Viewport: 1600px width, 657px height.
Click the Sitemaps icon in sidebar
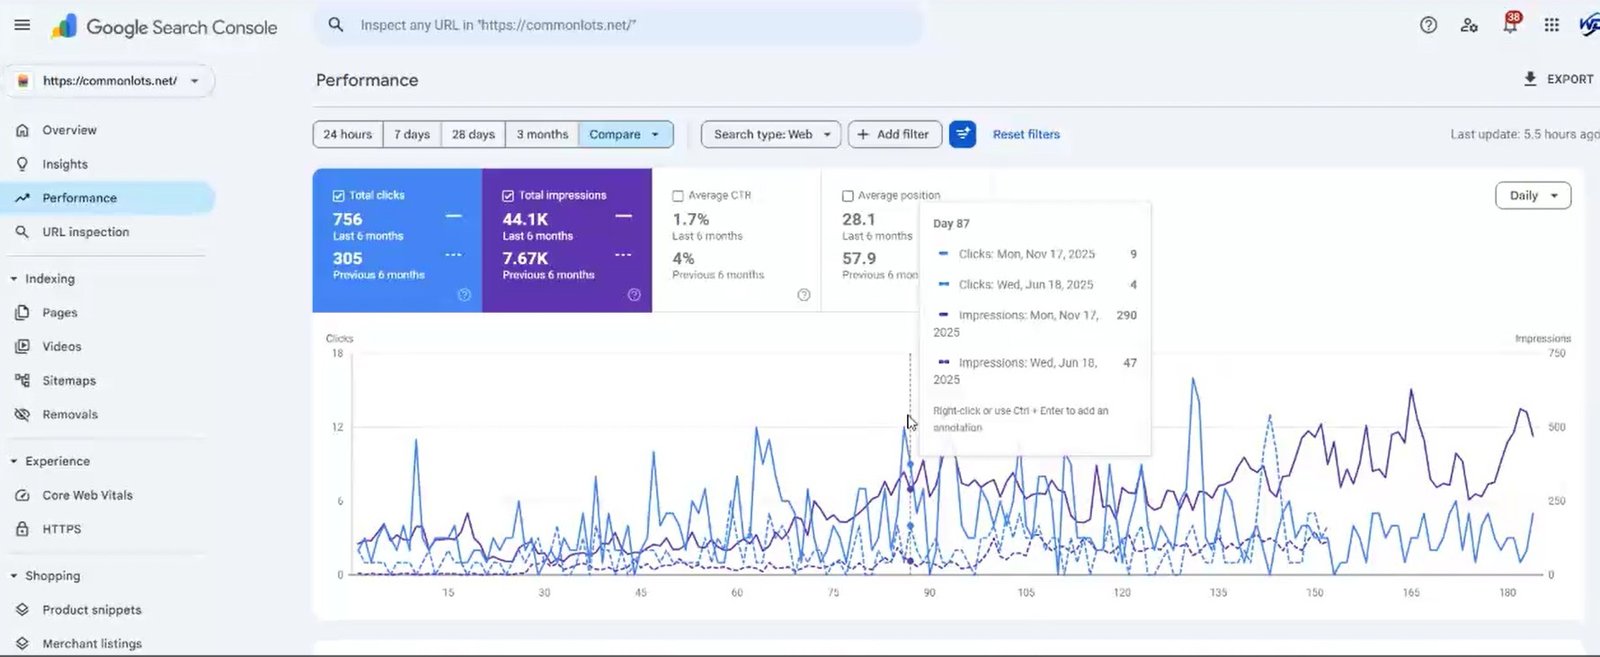22,381
